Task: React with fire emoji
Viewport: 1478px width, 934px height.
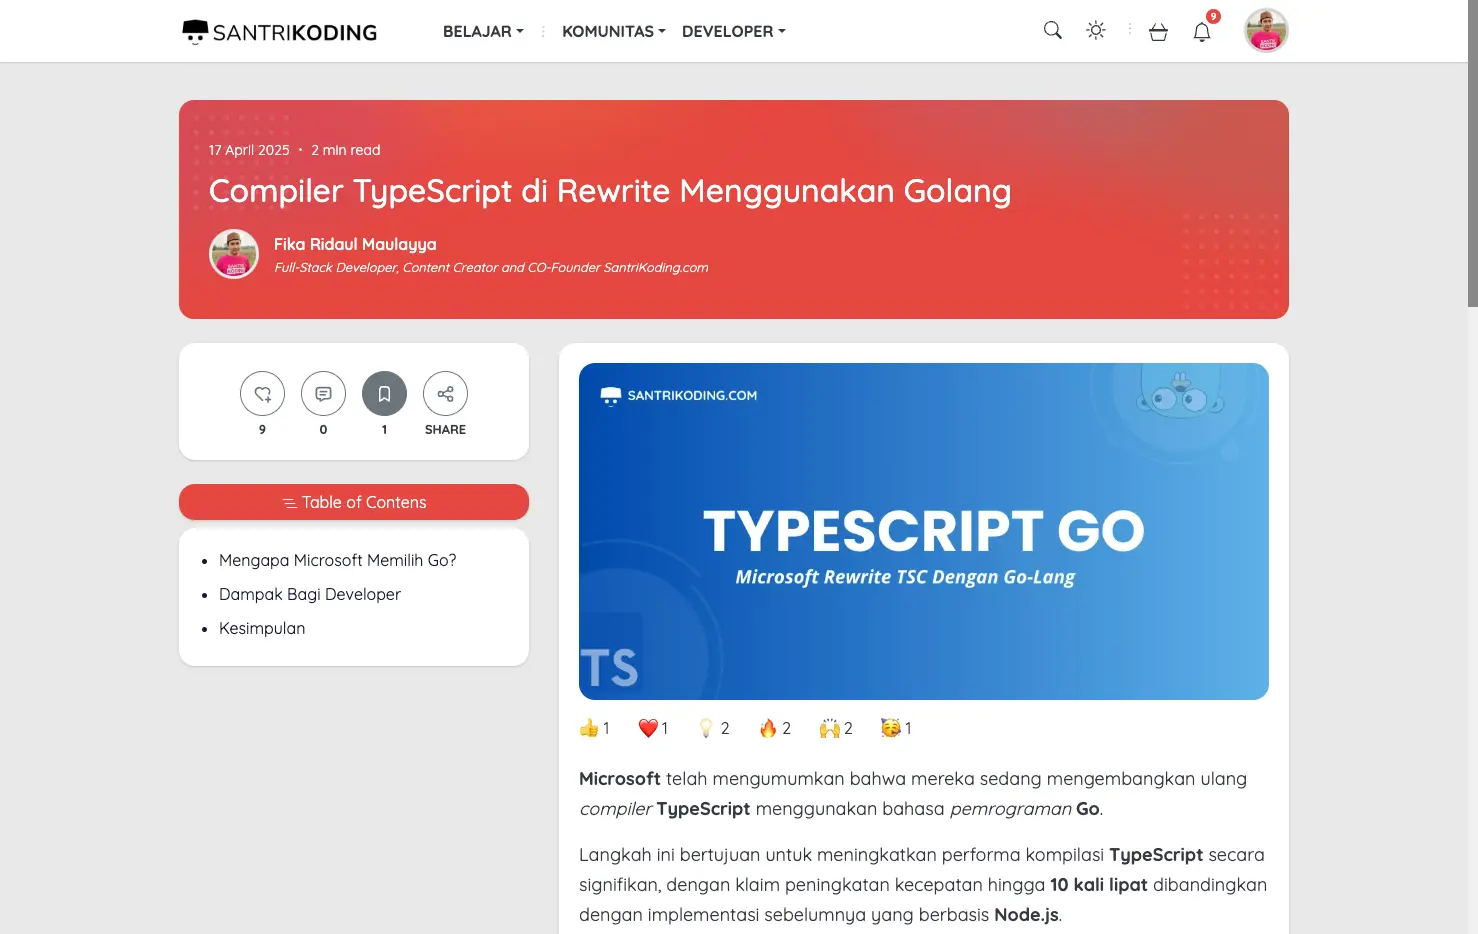Action: tap(768, 728)
